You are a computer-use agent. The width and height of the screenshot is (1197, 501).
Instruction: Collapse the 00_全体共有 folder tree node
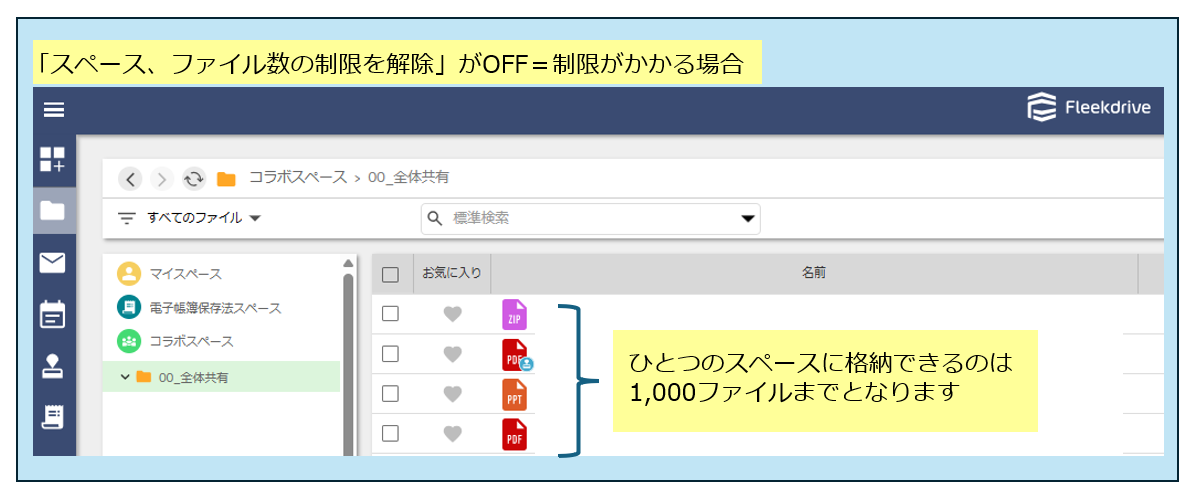125,377
